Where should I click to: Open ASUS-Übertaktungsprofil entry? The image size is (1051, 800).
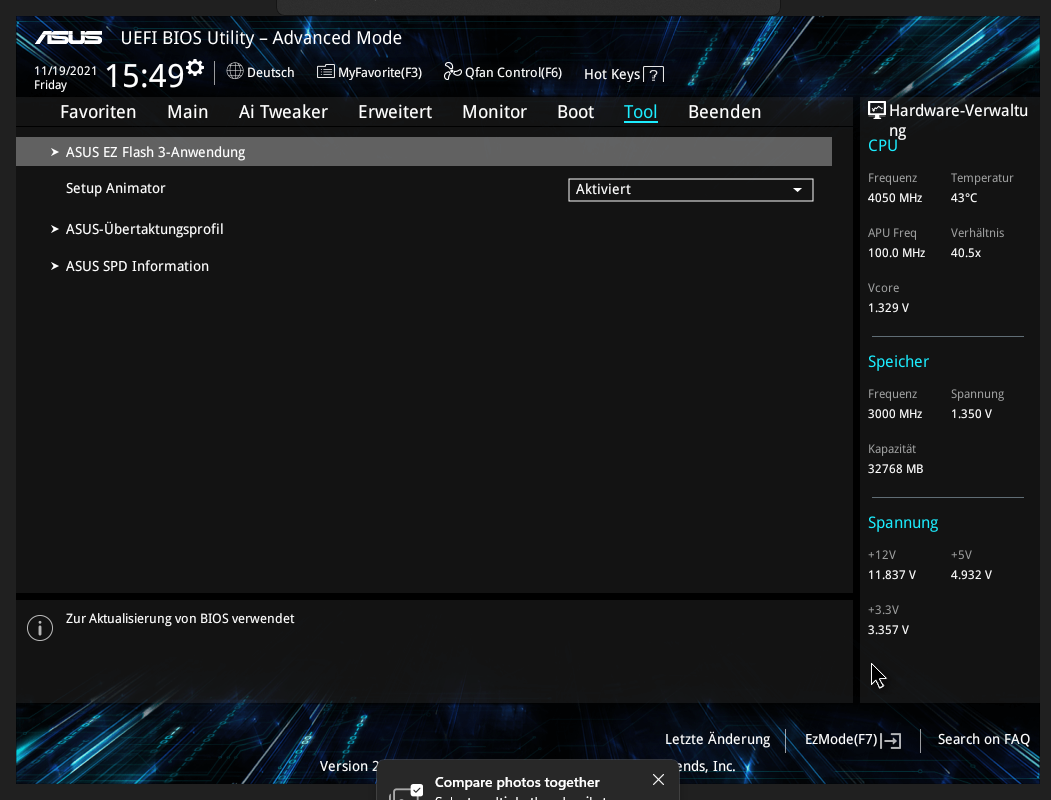(145, 229)
